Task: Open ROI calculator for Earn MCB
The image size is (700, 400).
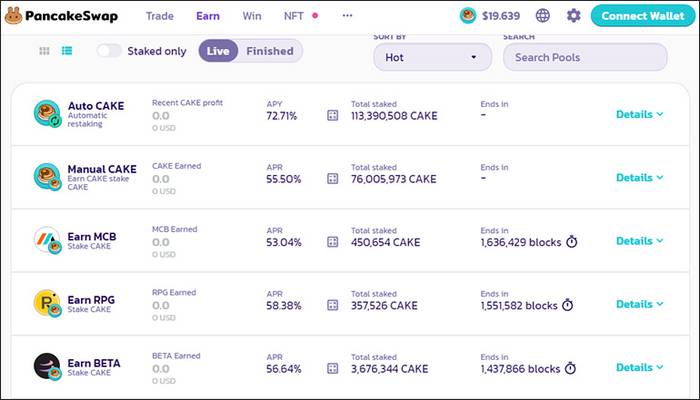Action: [333, 242]
